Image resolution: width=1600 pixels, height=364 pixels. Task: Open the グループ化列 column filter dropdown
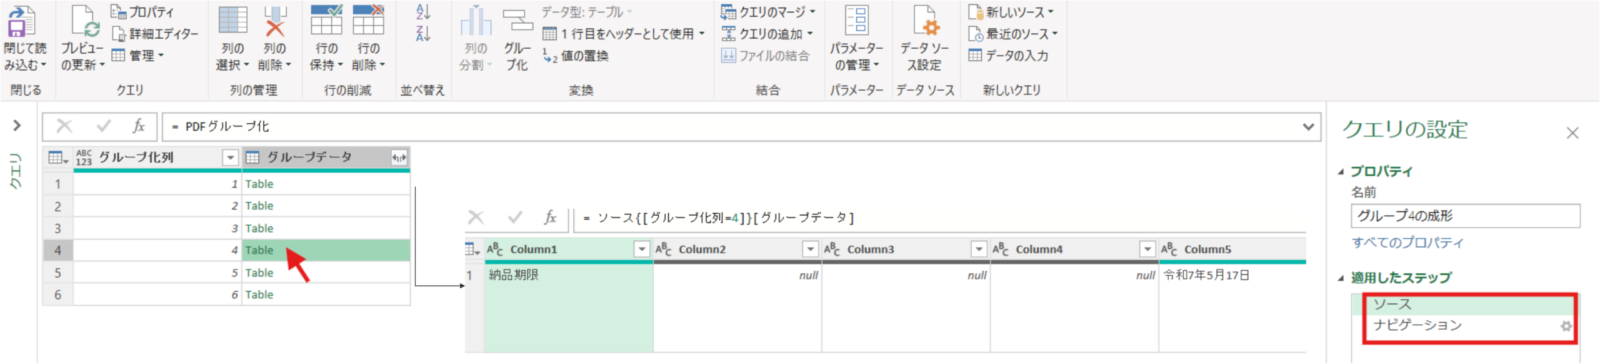(x=230, y=158)
